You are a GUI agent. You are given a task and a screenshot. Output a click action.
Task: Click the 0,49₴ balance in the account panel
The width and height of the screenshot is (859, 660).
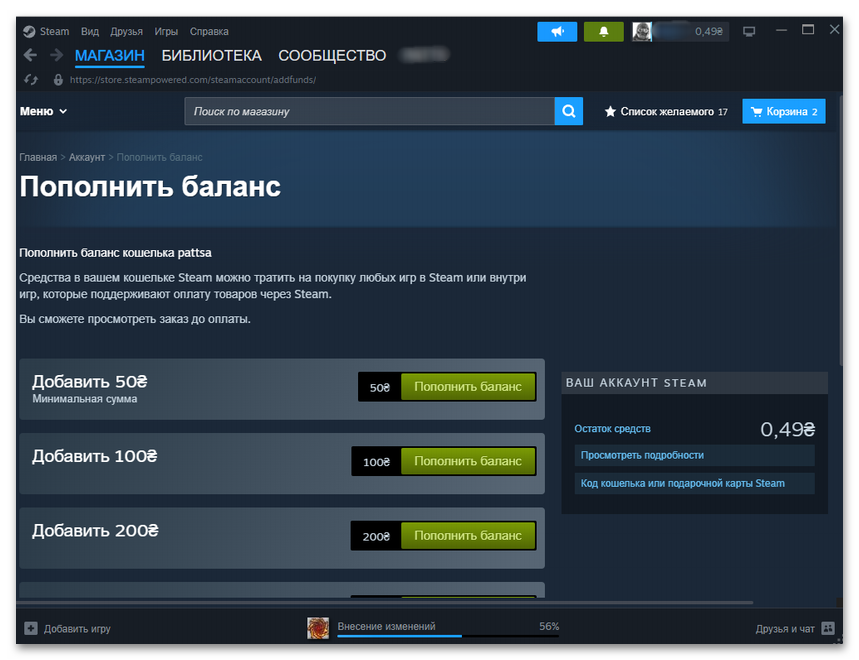(x=787, y=429)
